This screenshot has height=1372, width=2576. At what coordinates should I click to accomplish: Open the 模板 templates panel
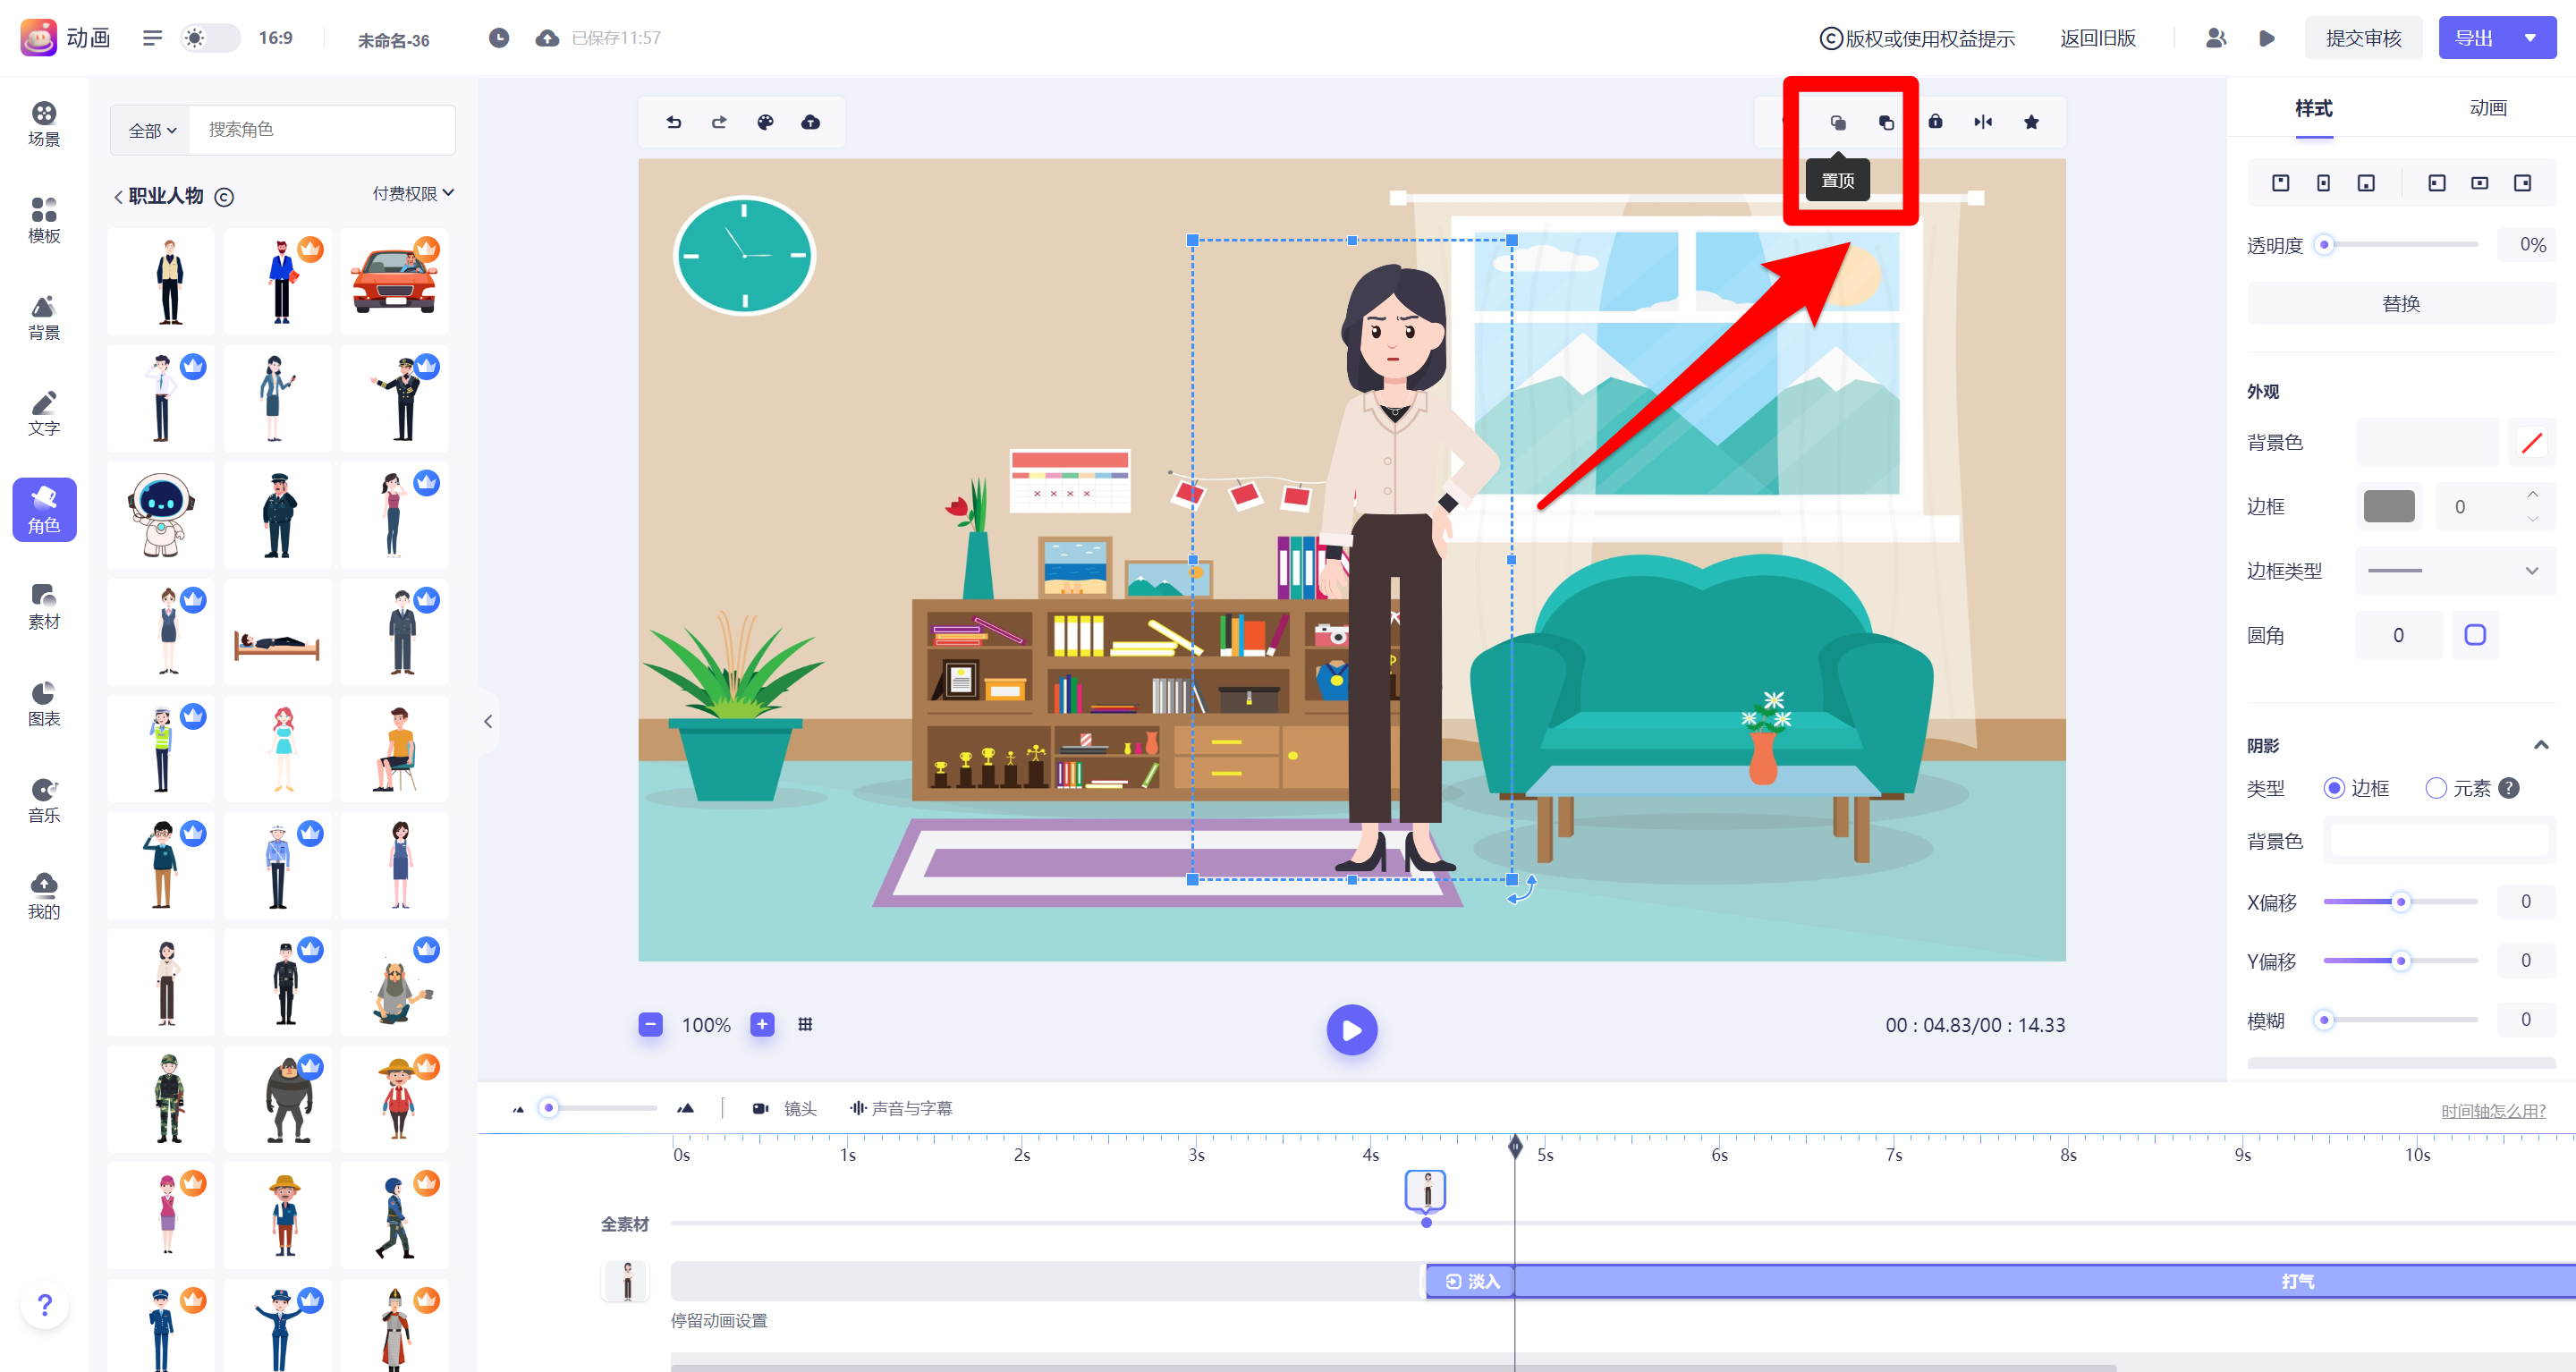(44, 221)
